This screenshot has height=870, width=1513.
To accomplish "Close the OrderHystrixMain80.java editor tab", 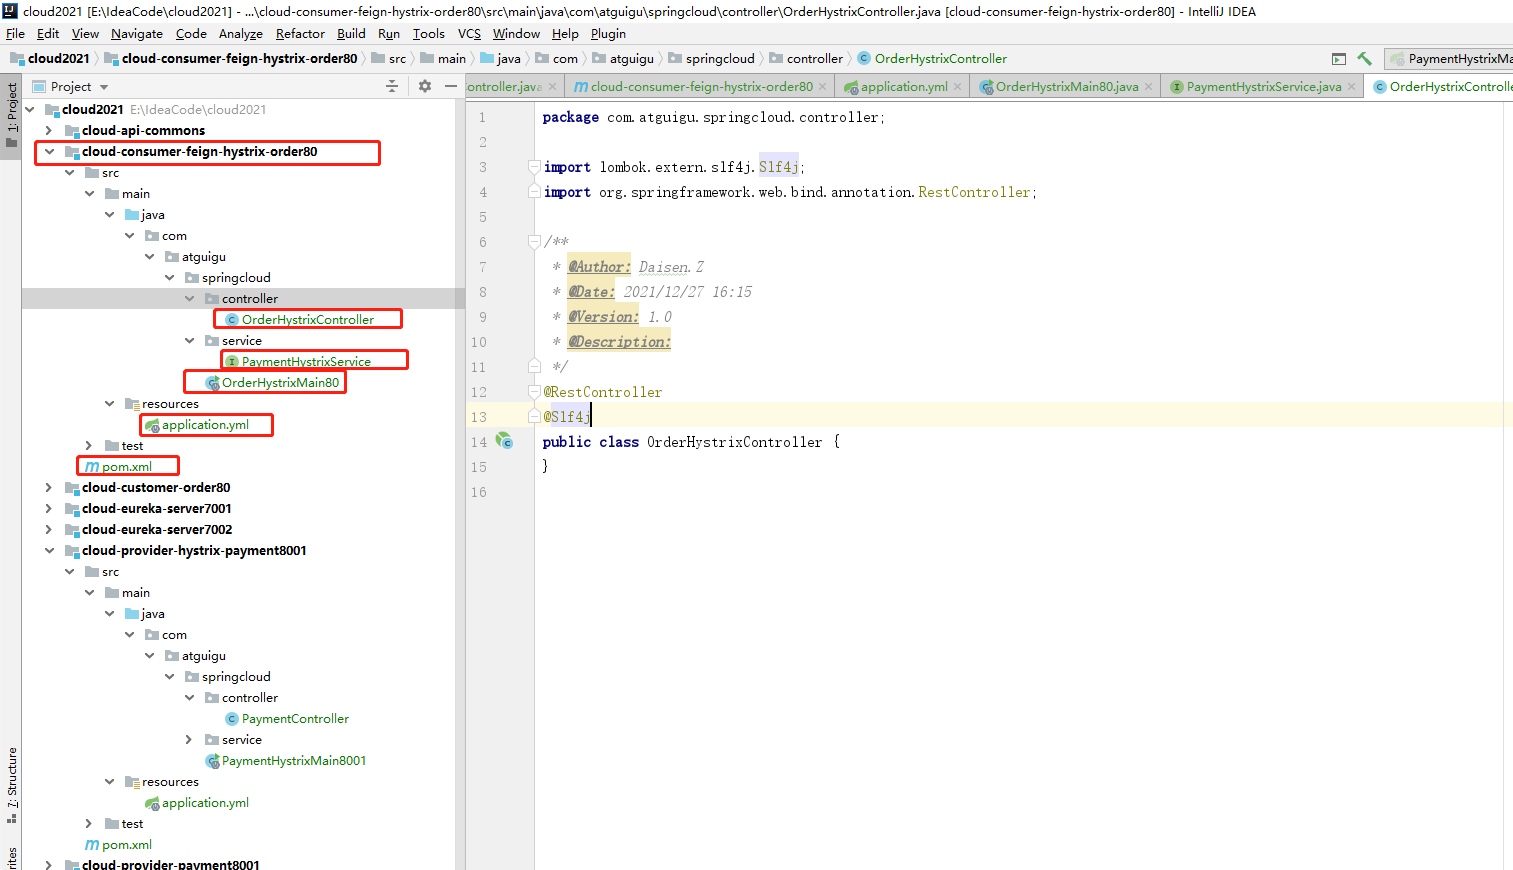I will [1148, 87].
